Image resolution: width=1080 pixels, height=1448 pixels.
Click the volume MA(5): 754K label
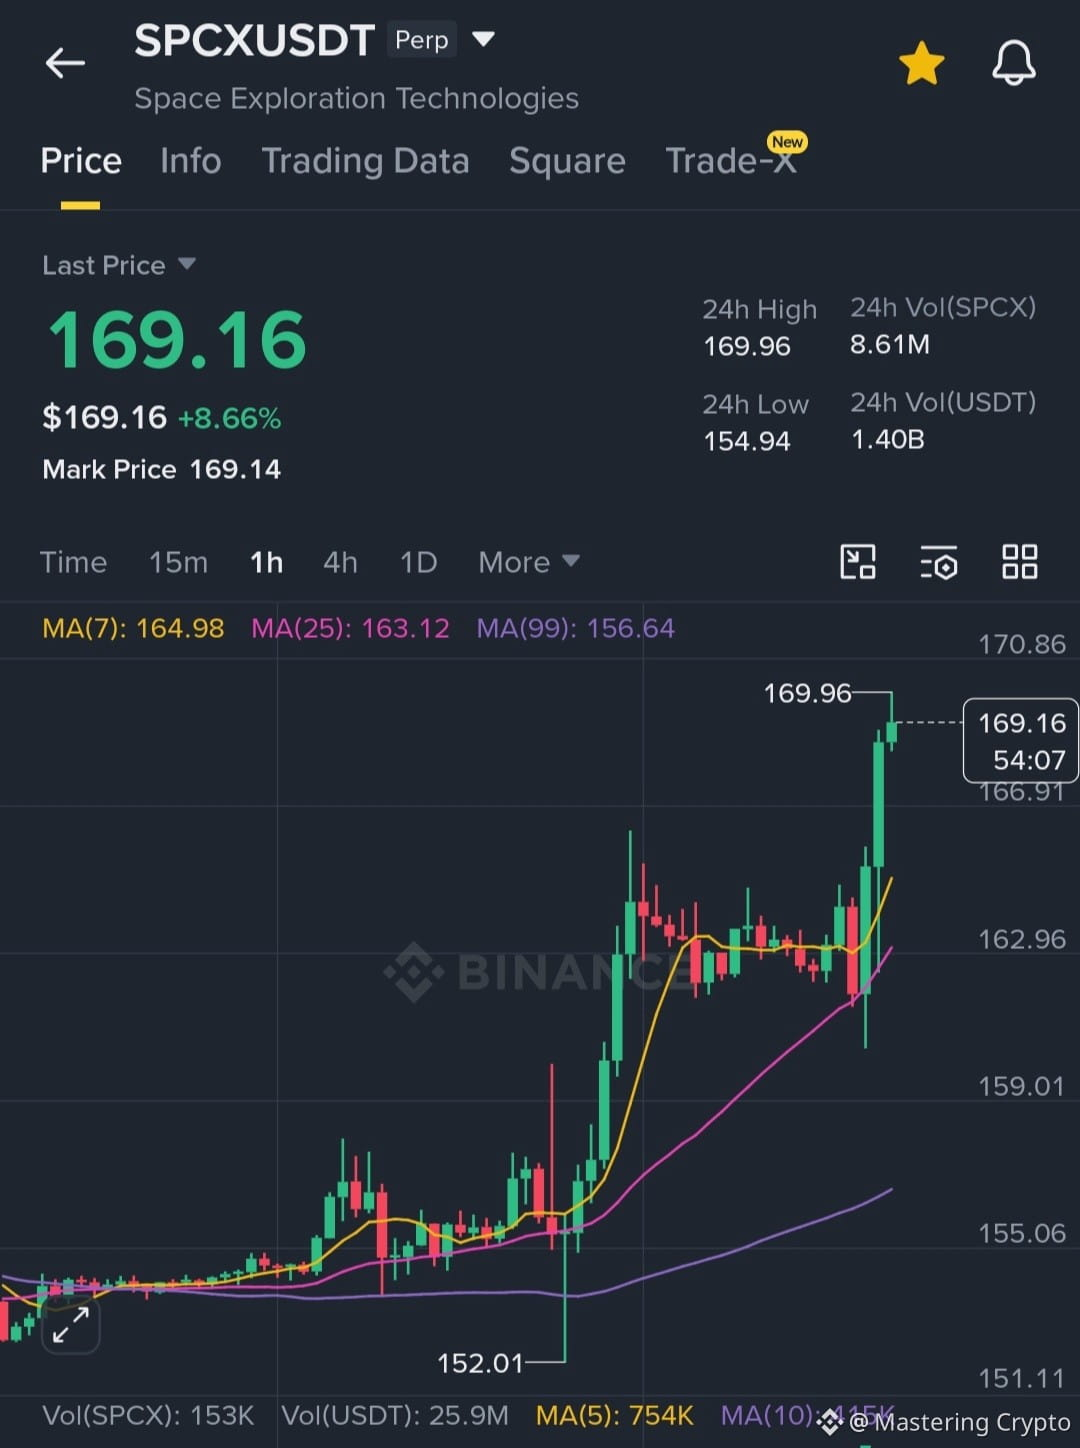615,1415
